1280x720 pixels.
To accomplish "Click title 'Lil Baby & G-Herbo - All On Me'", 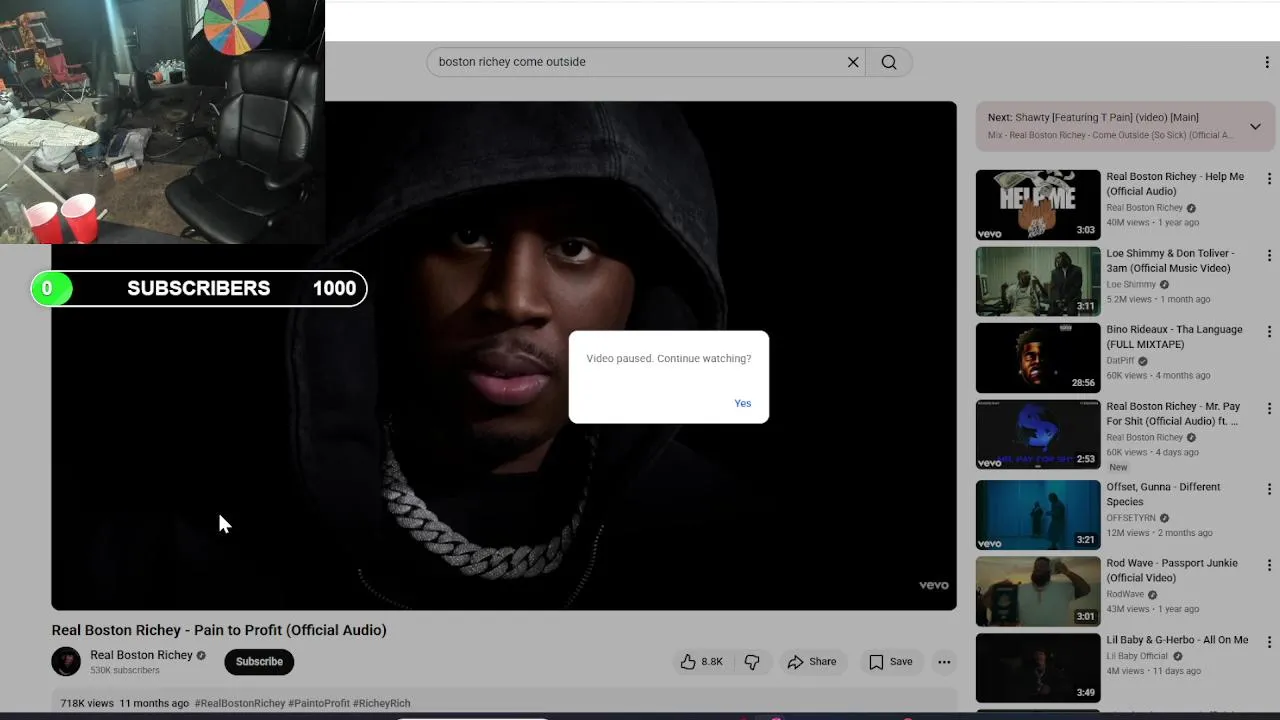I will (x=1177, y=640).
